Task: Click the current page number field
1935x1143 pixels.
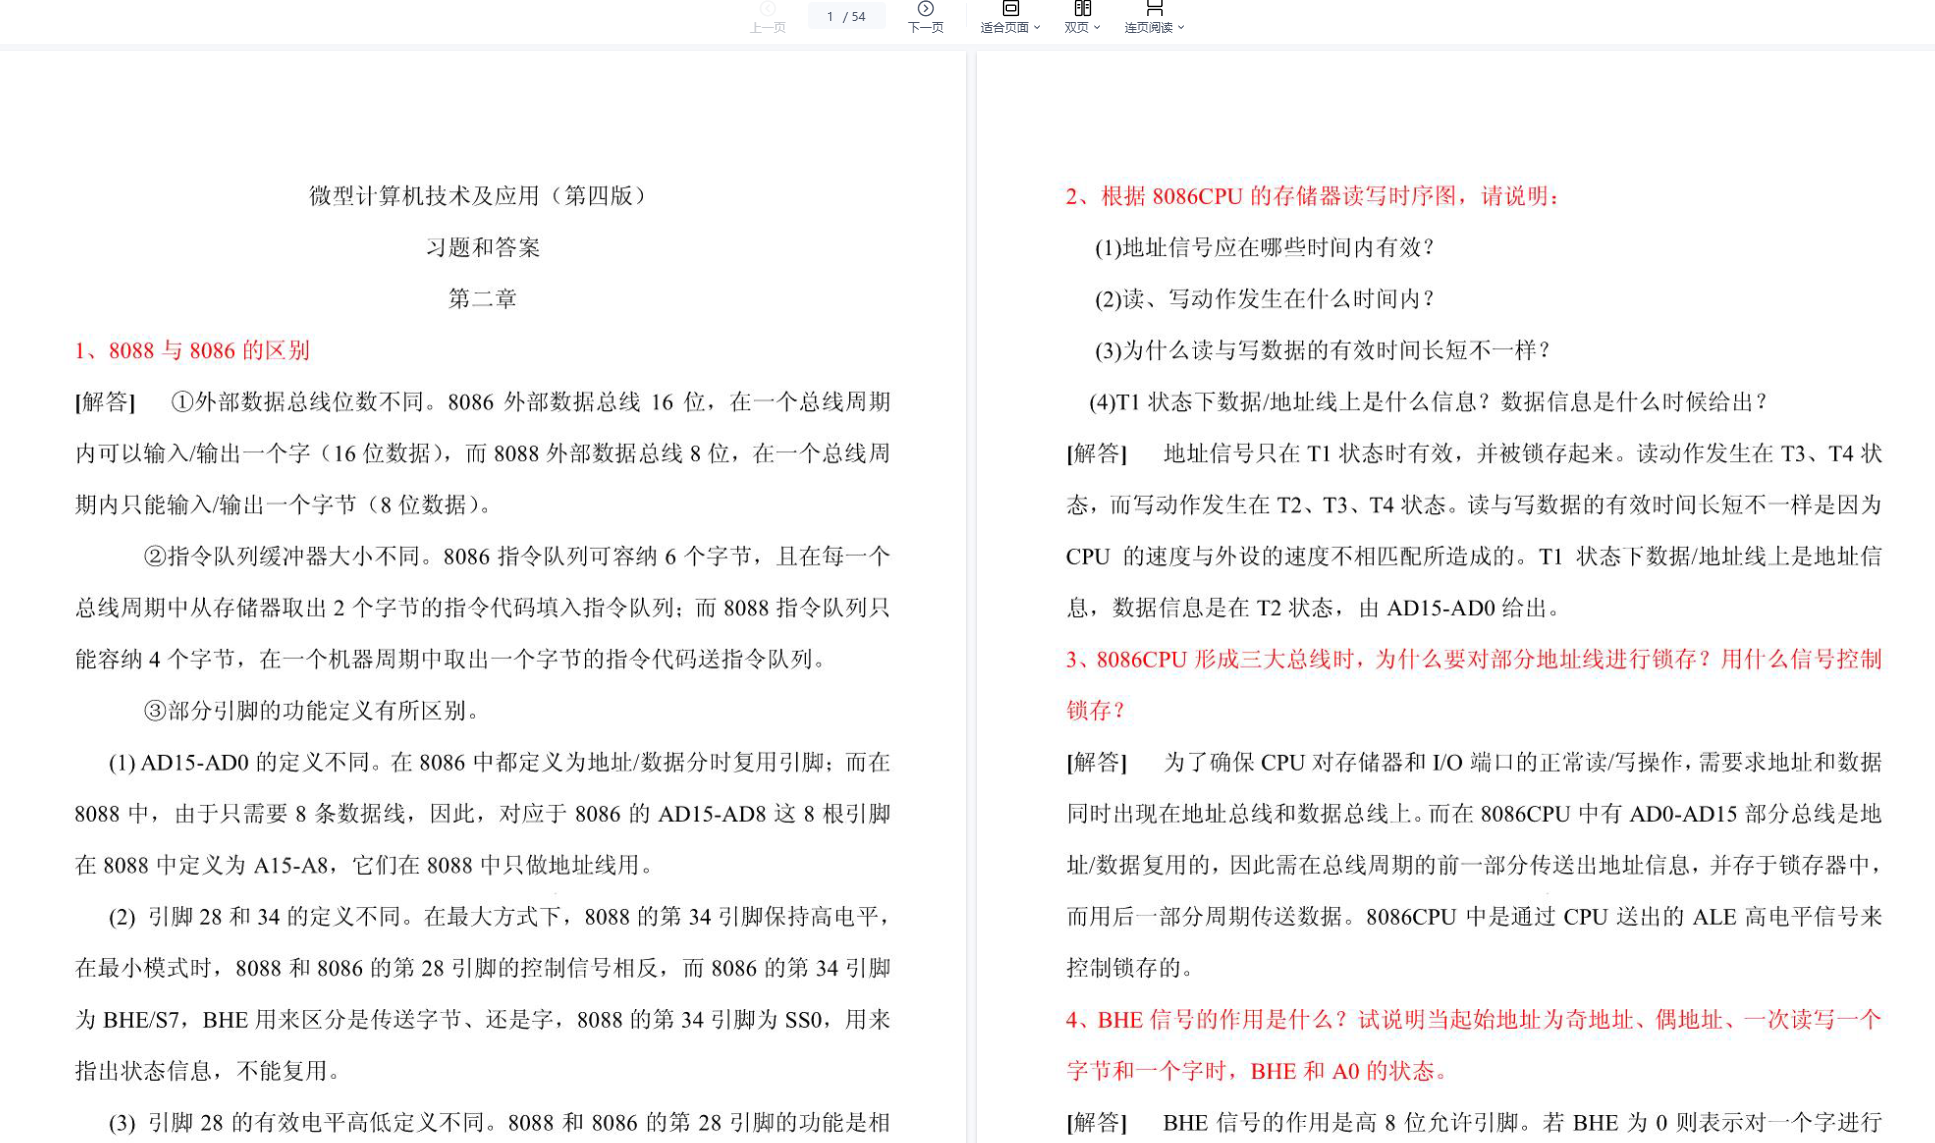Action: (830, 16)
